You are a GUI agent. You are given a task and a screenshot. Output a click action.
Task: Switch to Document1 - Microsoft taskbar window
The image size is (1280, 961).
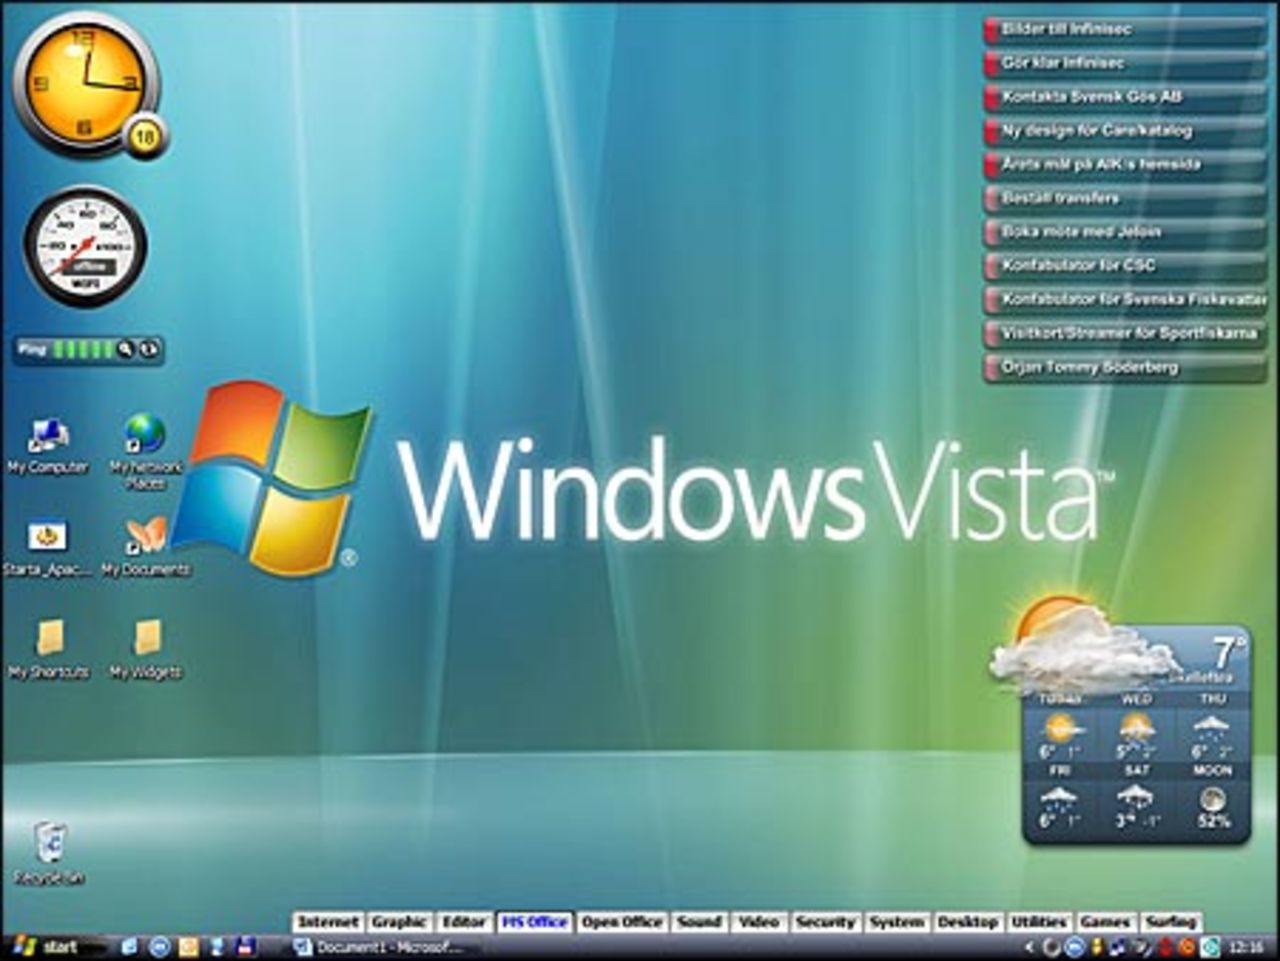378,946
